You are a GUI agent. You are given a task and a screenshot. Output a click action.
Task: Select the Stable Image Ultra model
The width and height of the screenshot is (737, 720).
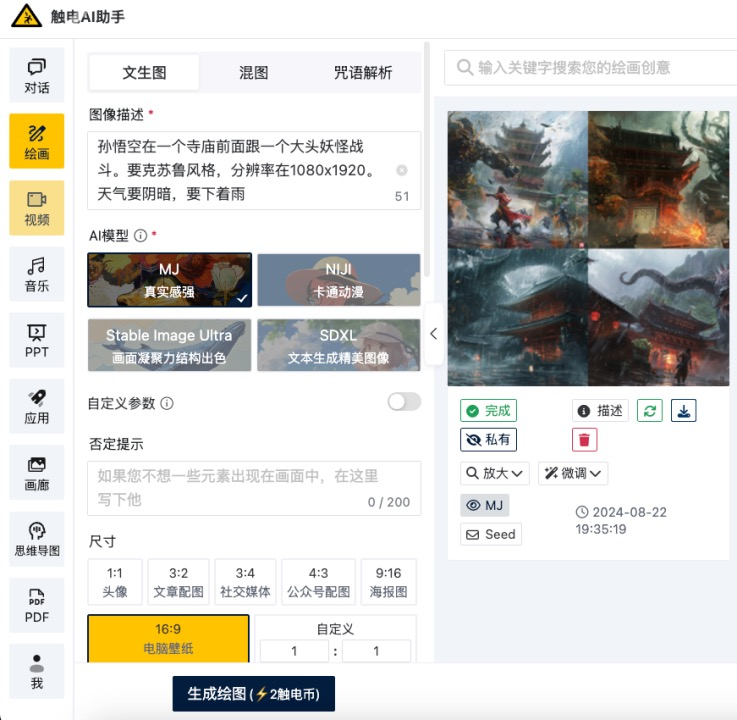169,345
